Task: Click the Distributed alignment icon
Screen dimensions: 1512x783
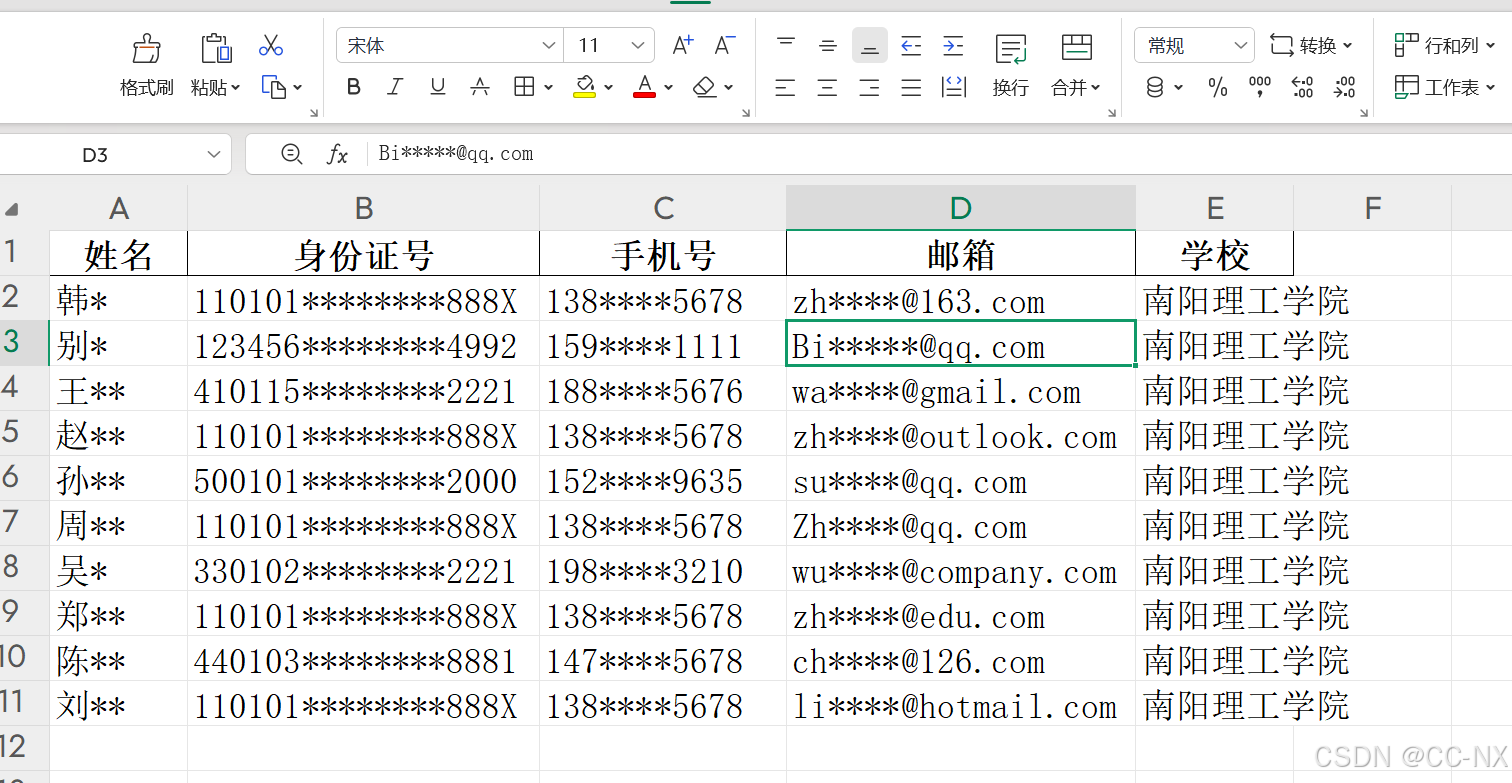Action: click(x=954, y=88)
